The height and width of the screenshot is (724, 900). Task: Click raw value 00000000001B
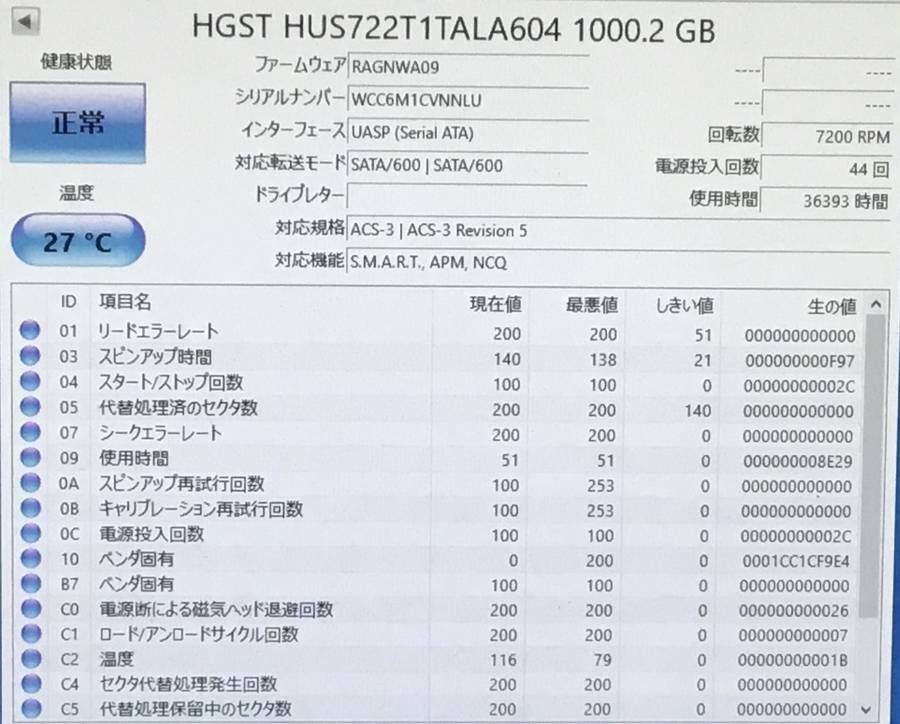(793, 660)
